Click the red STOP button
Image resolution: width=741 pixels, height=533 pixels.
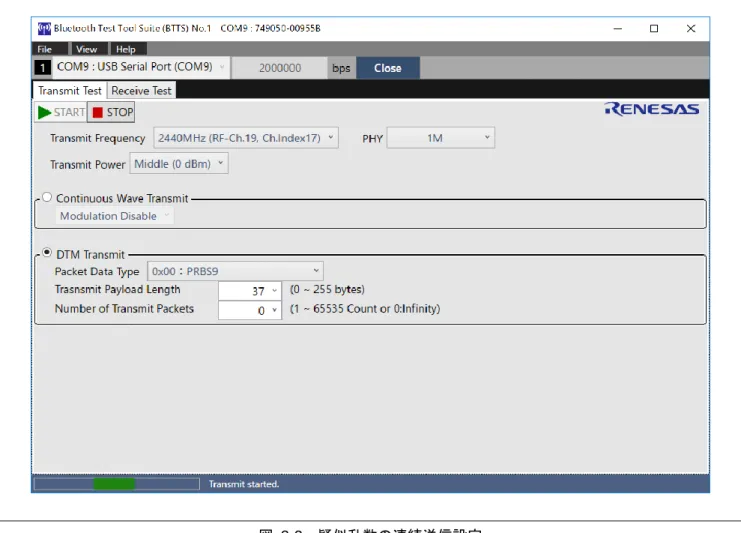(111, 112)
